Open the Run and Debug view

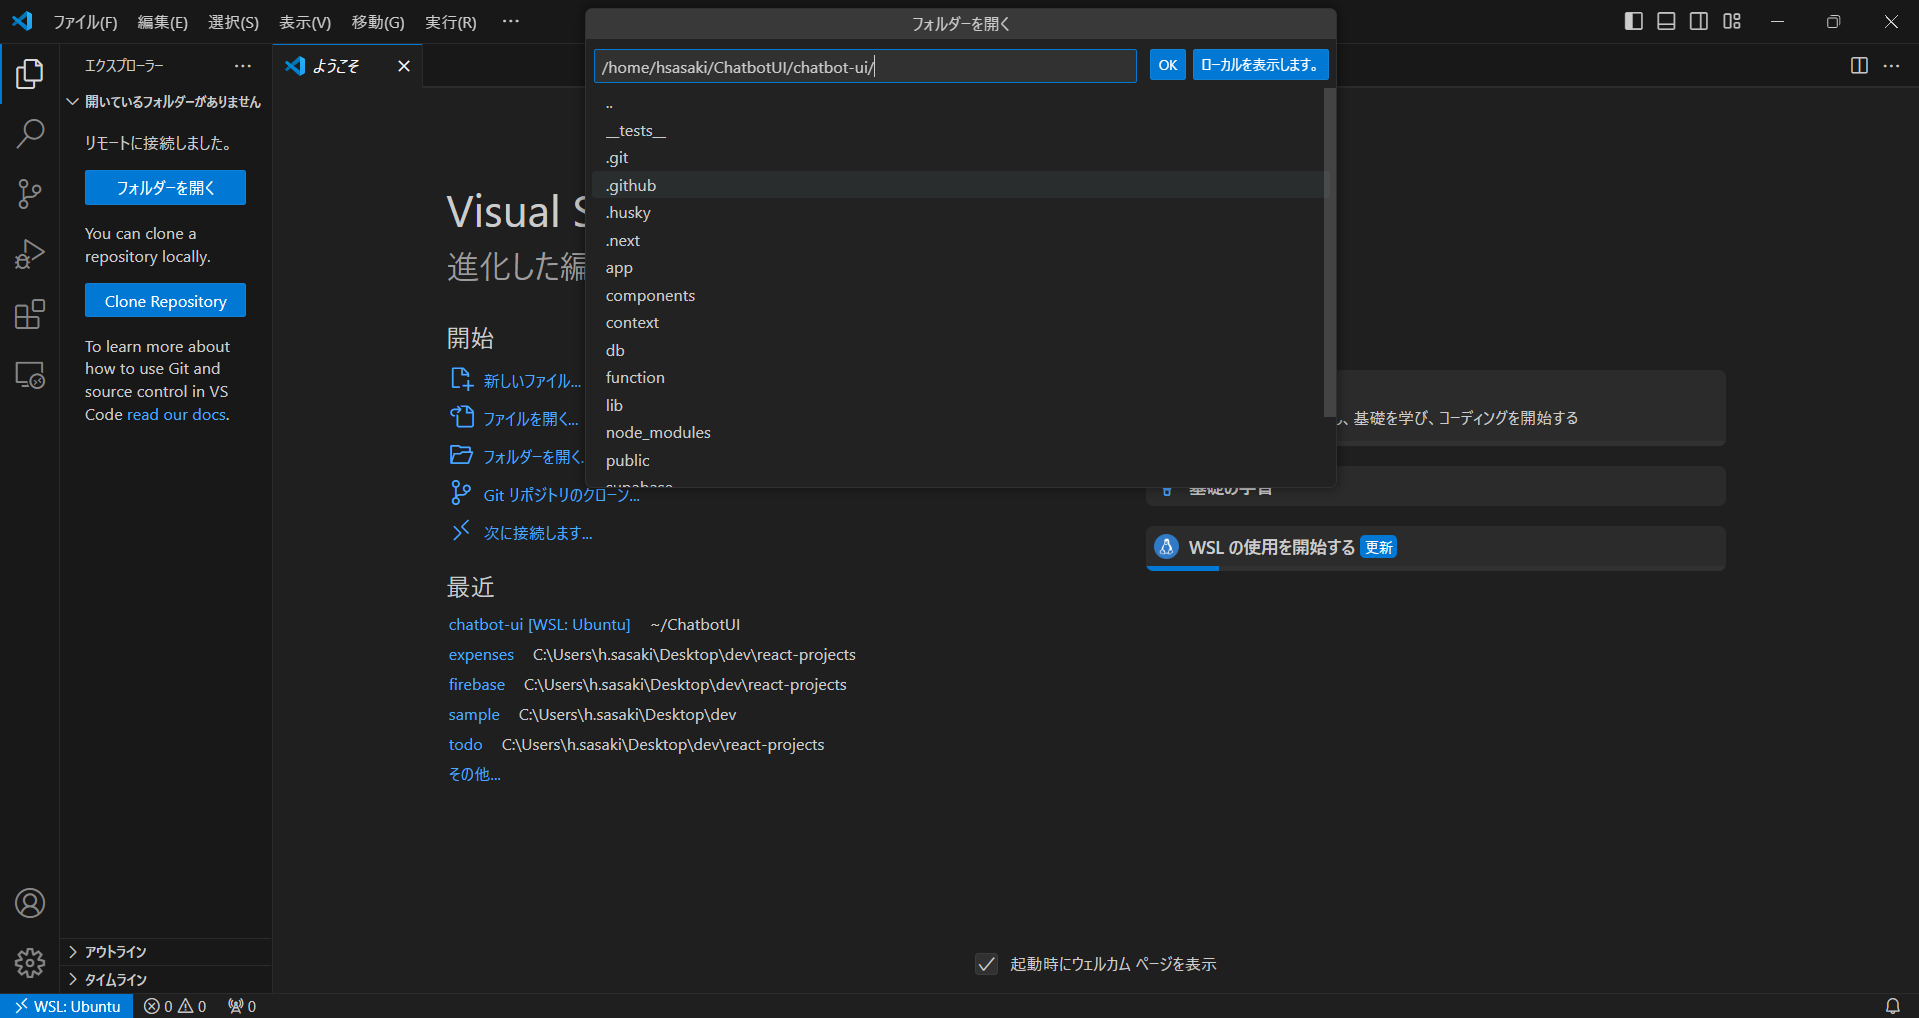point(30,254)
